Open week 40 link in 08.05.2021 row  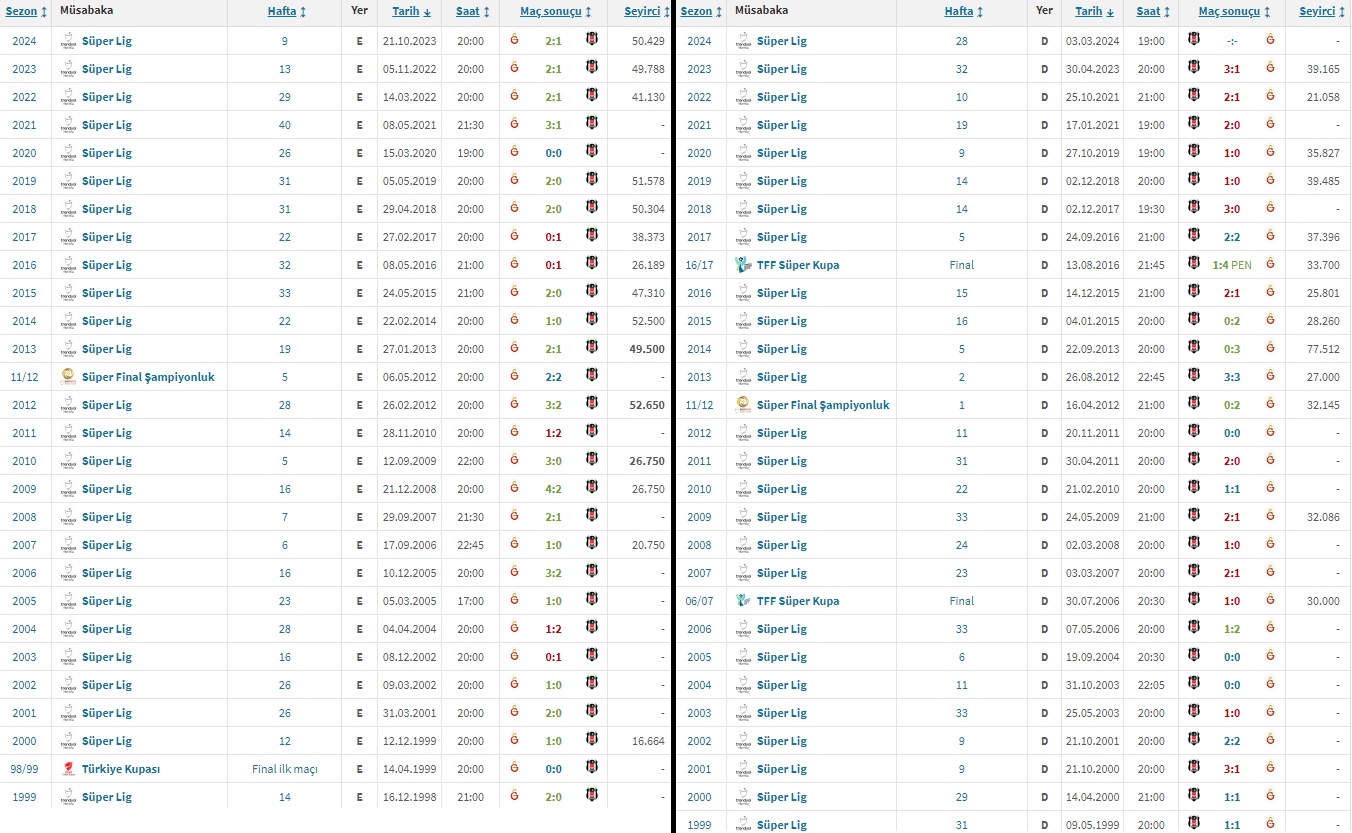(285, 125)
